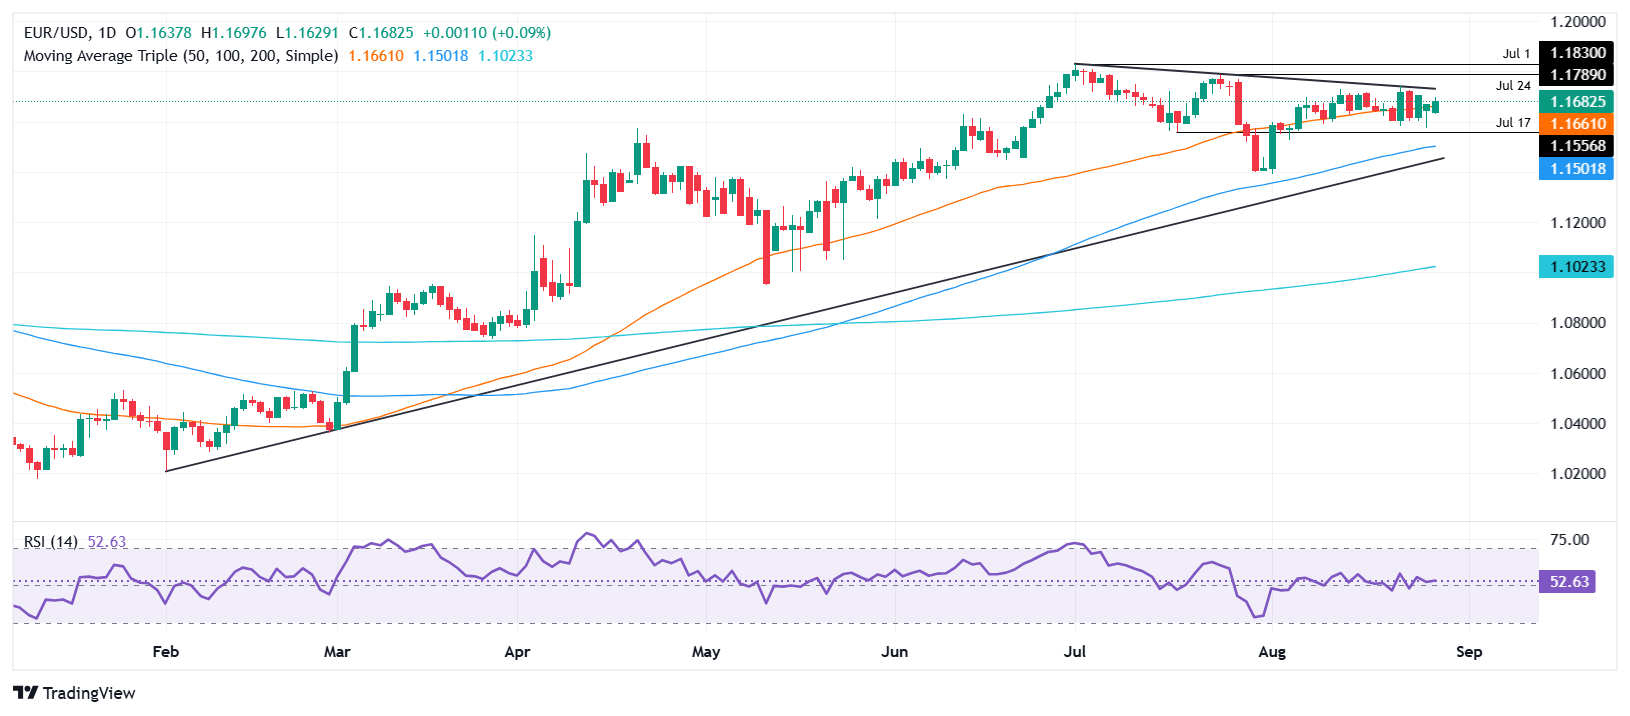Click the black 1.18300 price level tag
1630x716 pixels.
(1577, 53)
